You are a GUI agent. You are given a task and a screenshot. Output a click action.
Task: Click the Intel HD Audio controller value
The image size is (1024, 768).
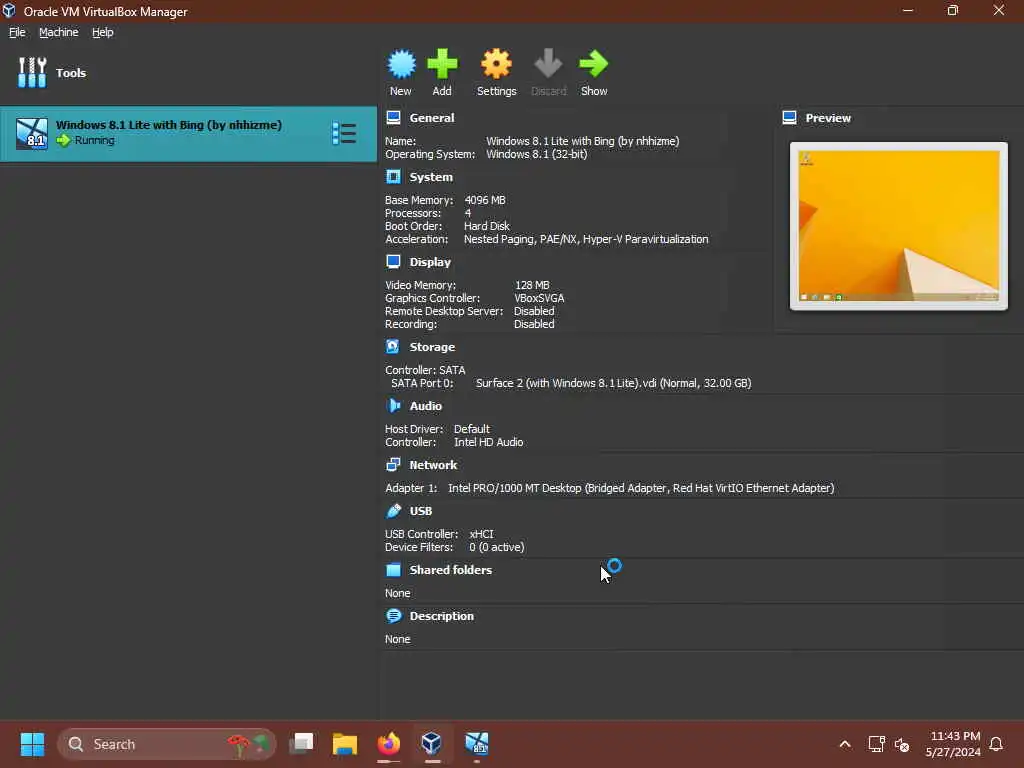coord(488,442)
